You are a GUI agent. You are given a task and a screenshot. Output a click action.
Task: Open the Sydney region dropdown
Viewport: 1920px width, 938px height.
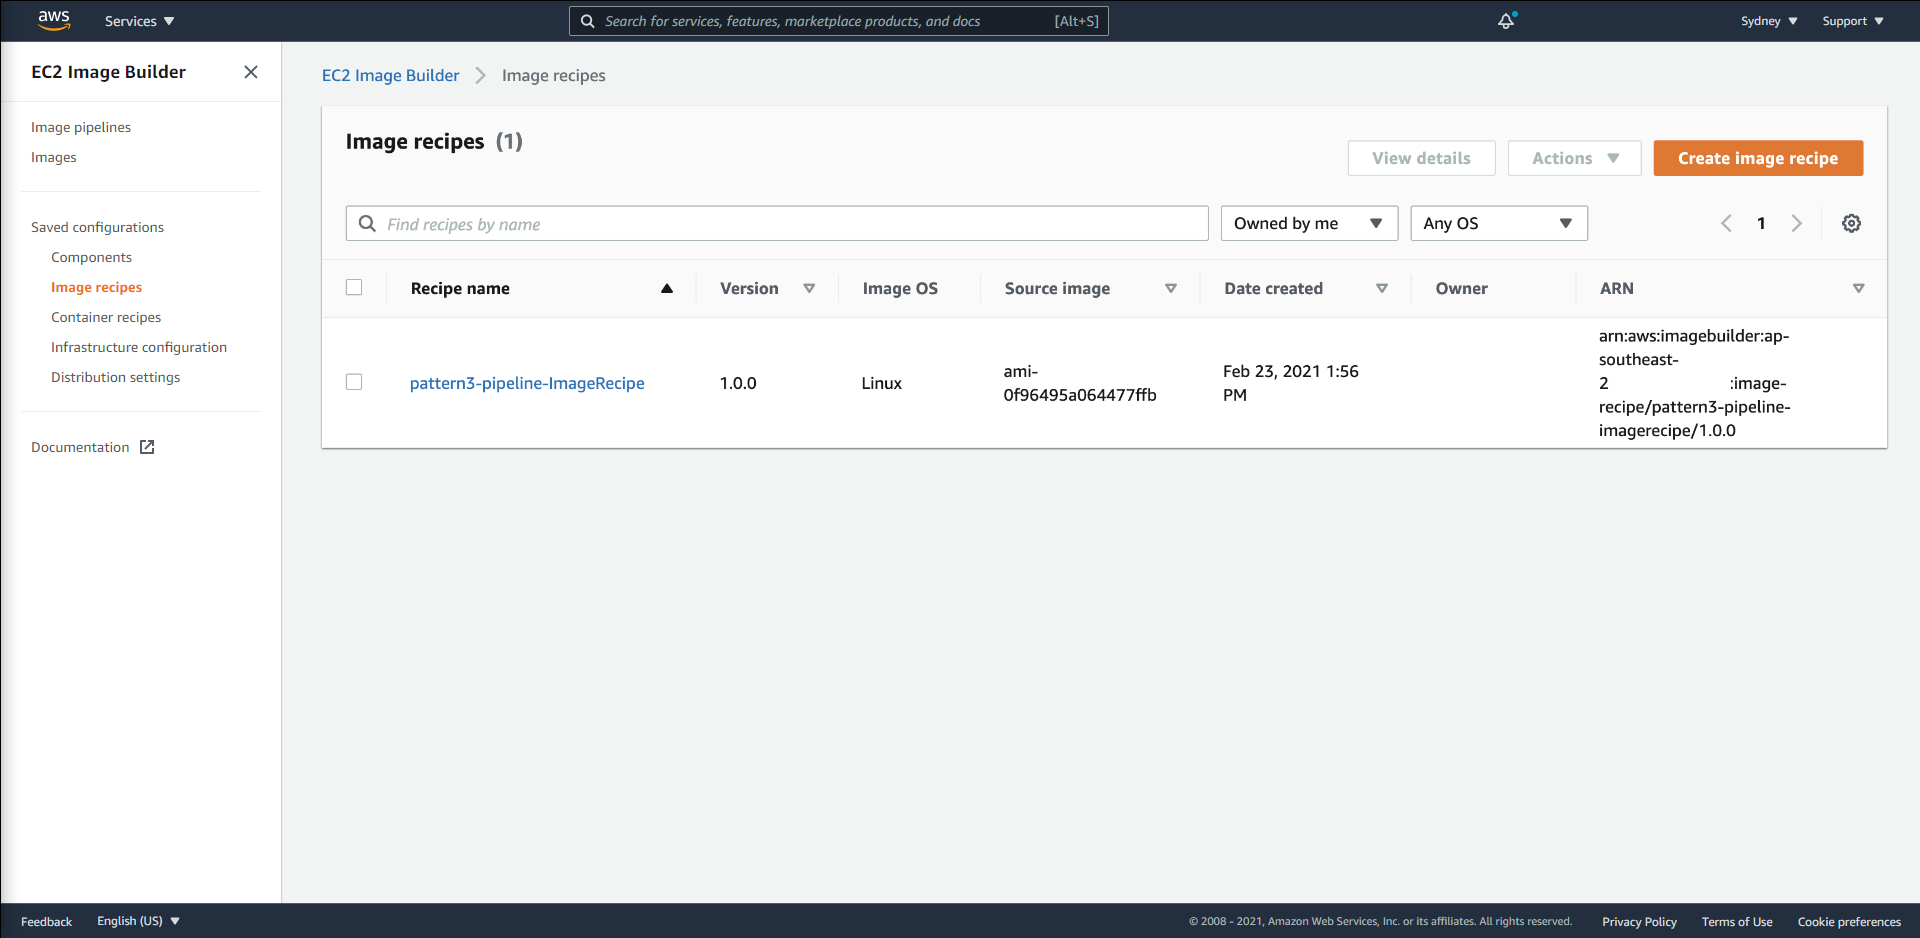point(1768,21)
